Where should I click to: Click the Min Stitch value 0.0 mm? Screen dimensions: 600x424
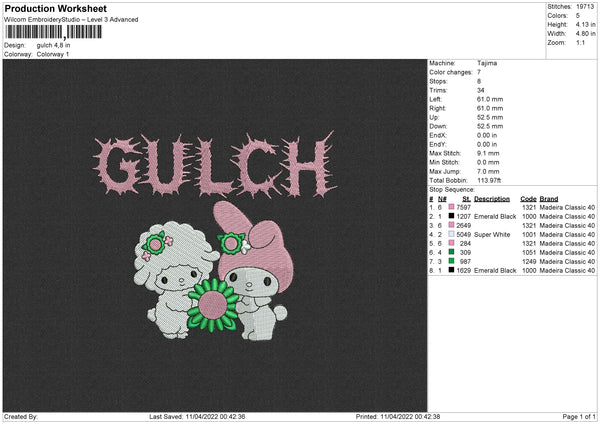(x=488, y=162)
